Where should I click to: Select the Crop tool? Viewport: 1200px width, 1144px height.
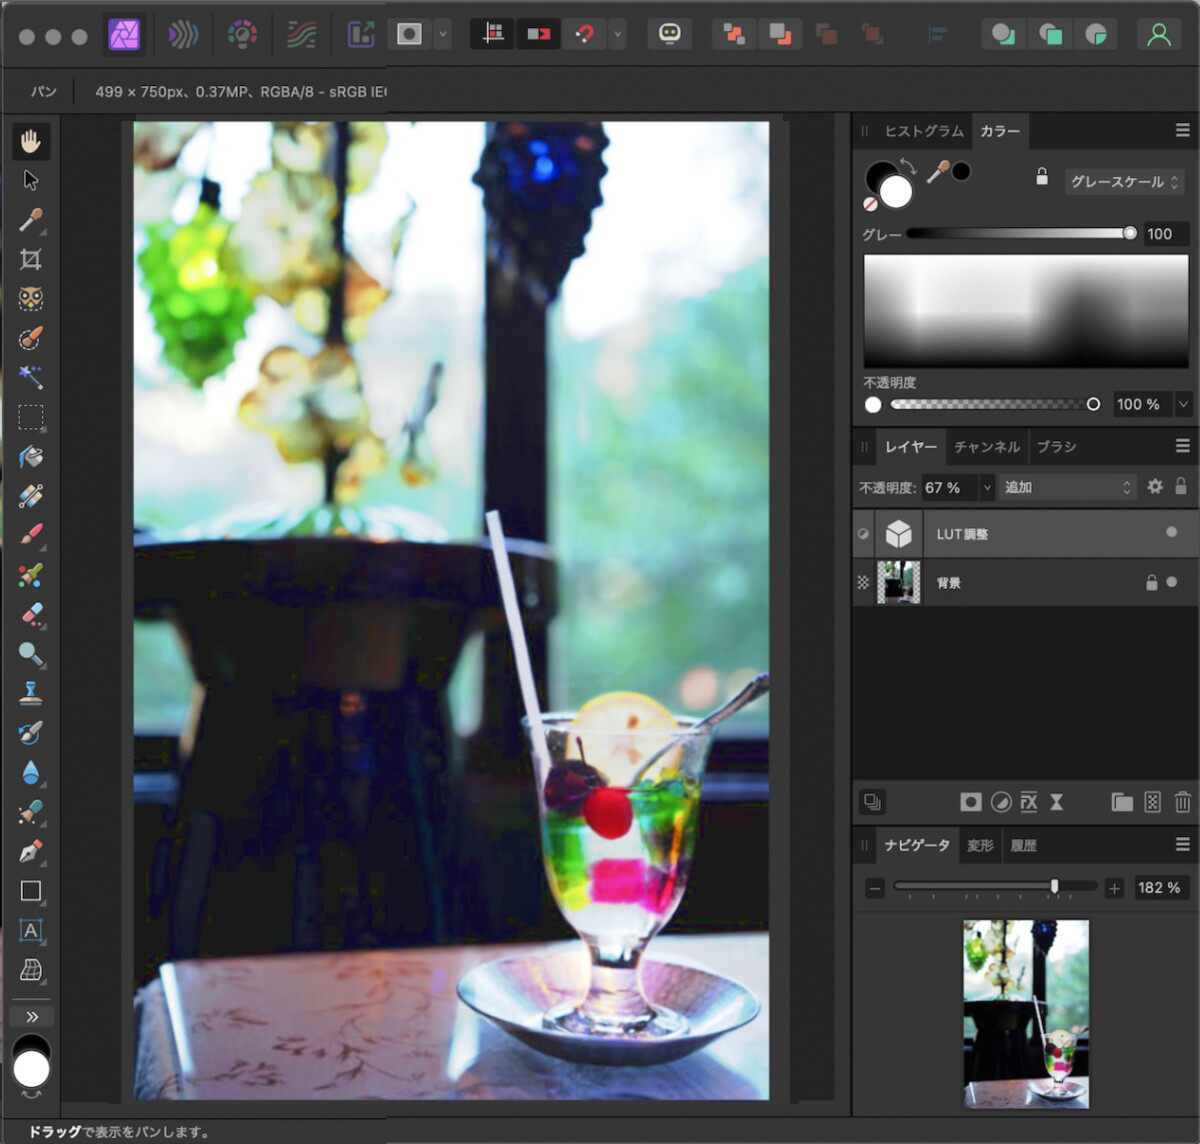coord(31,260)
